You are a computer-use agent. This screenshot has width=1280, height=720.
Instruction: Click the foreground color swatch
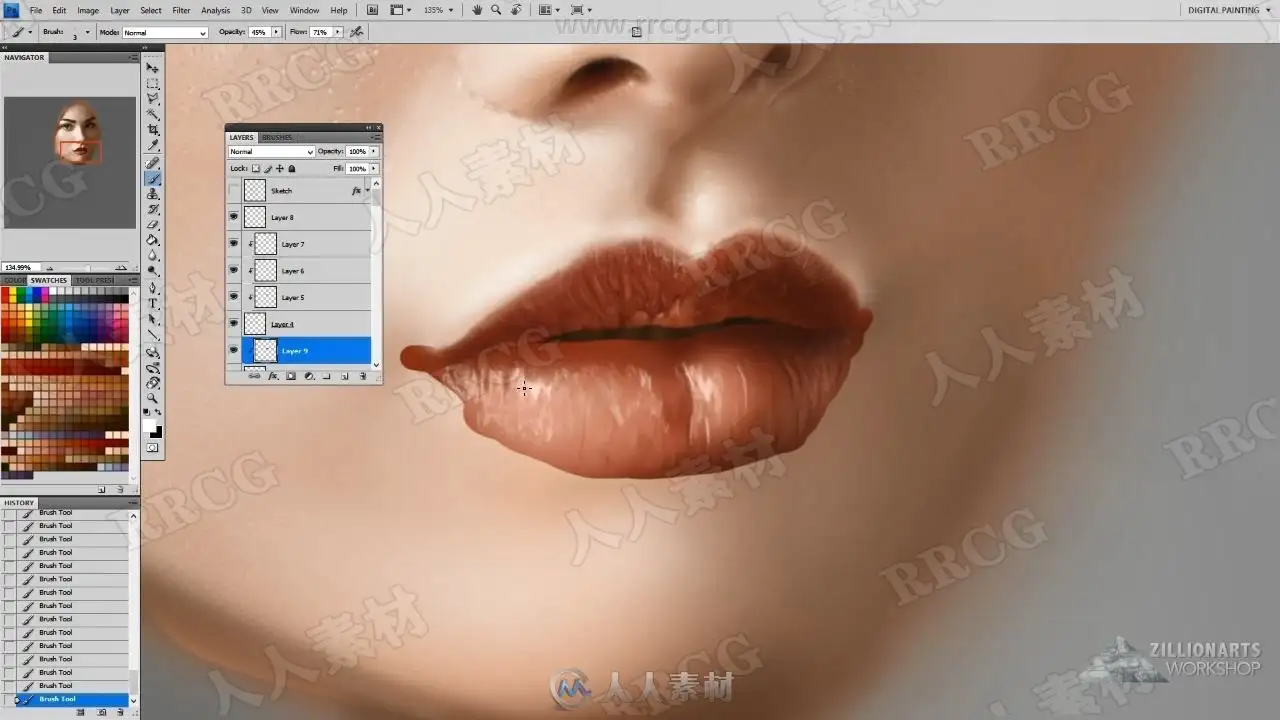click(149, 426)
